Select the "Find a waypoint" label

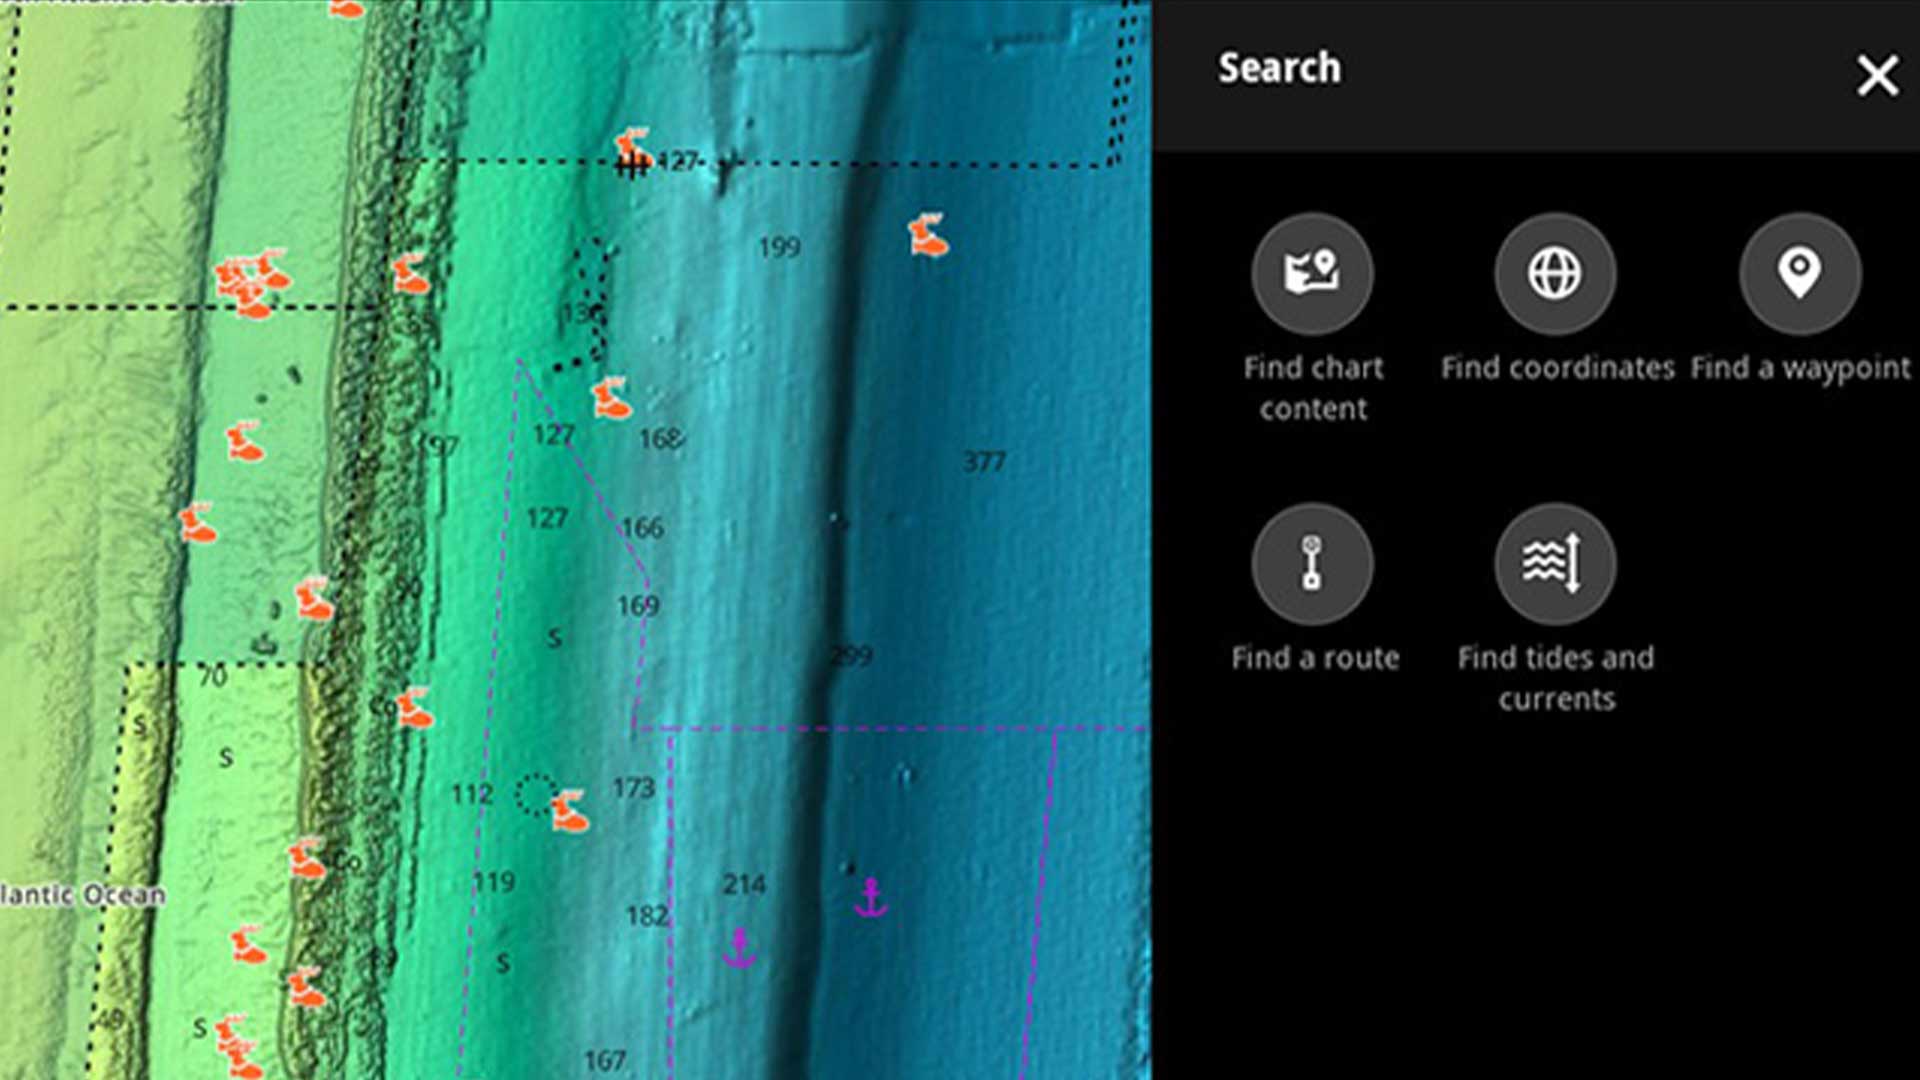[1800, 368]
